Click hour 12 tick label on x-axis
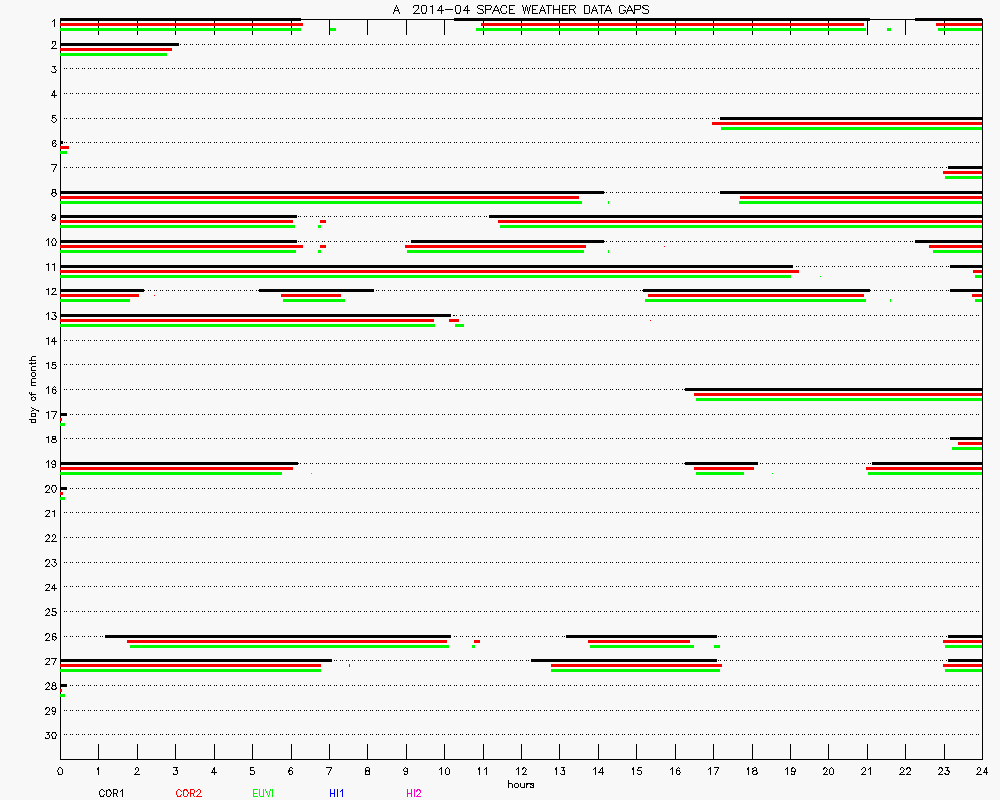The height and width of the screenshot is (800, 1000). 521,771
